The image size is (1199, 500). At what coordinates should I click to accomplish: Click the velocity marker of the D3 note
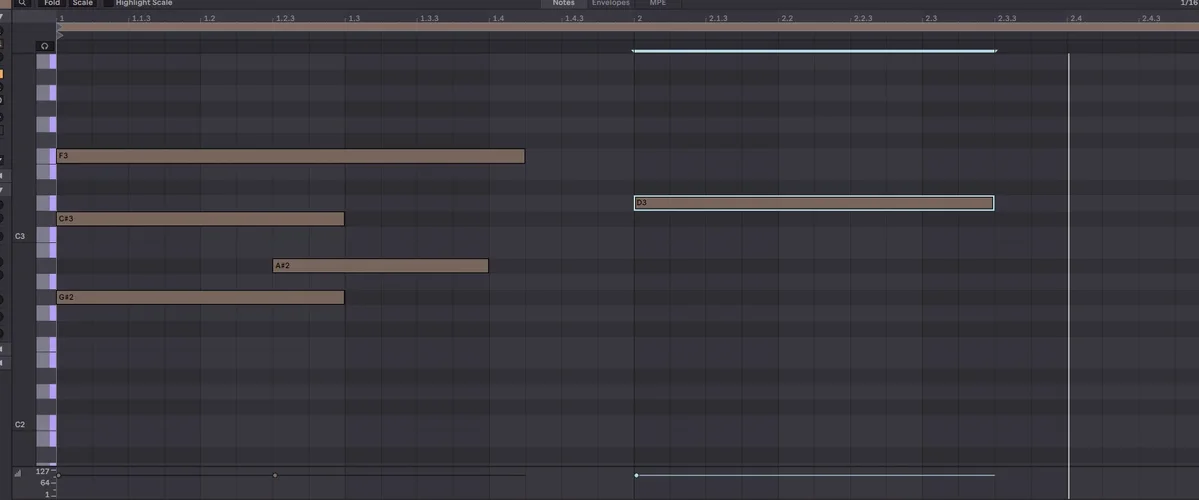click(x=636, y=476)
